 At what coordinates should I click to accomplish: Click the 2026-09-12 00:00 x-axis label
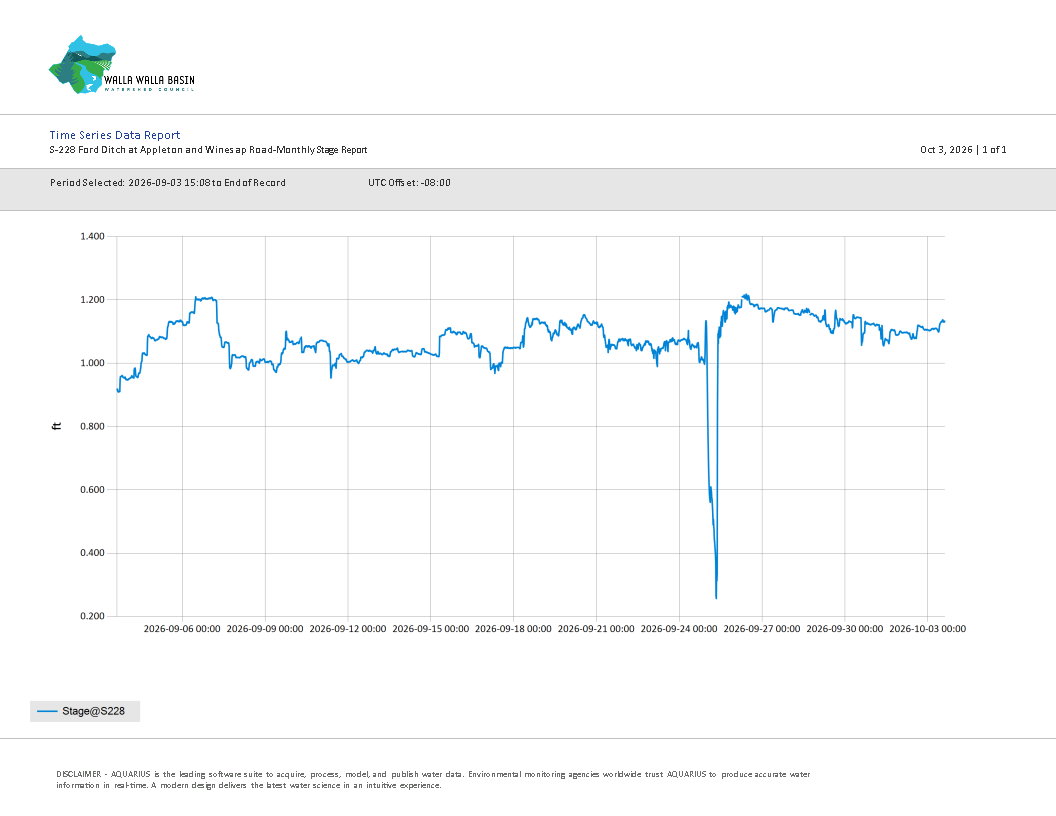click(x=348, y=629)
